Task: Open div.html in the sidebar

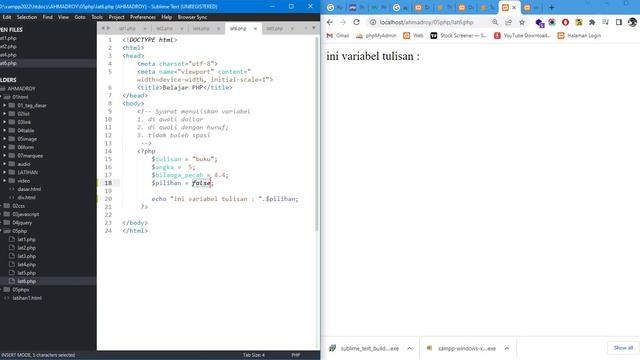Action: coord(27,198)
